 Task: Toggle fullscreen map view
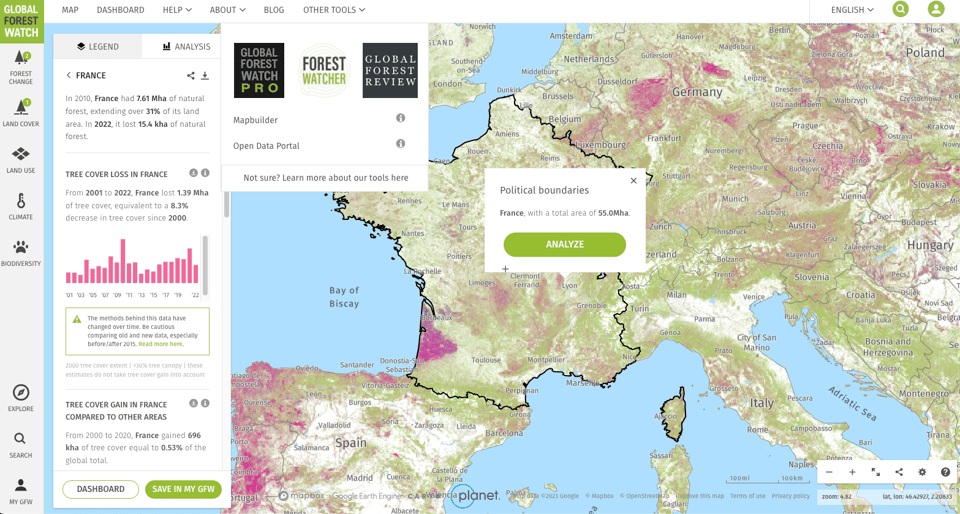tap(875, 472)
